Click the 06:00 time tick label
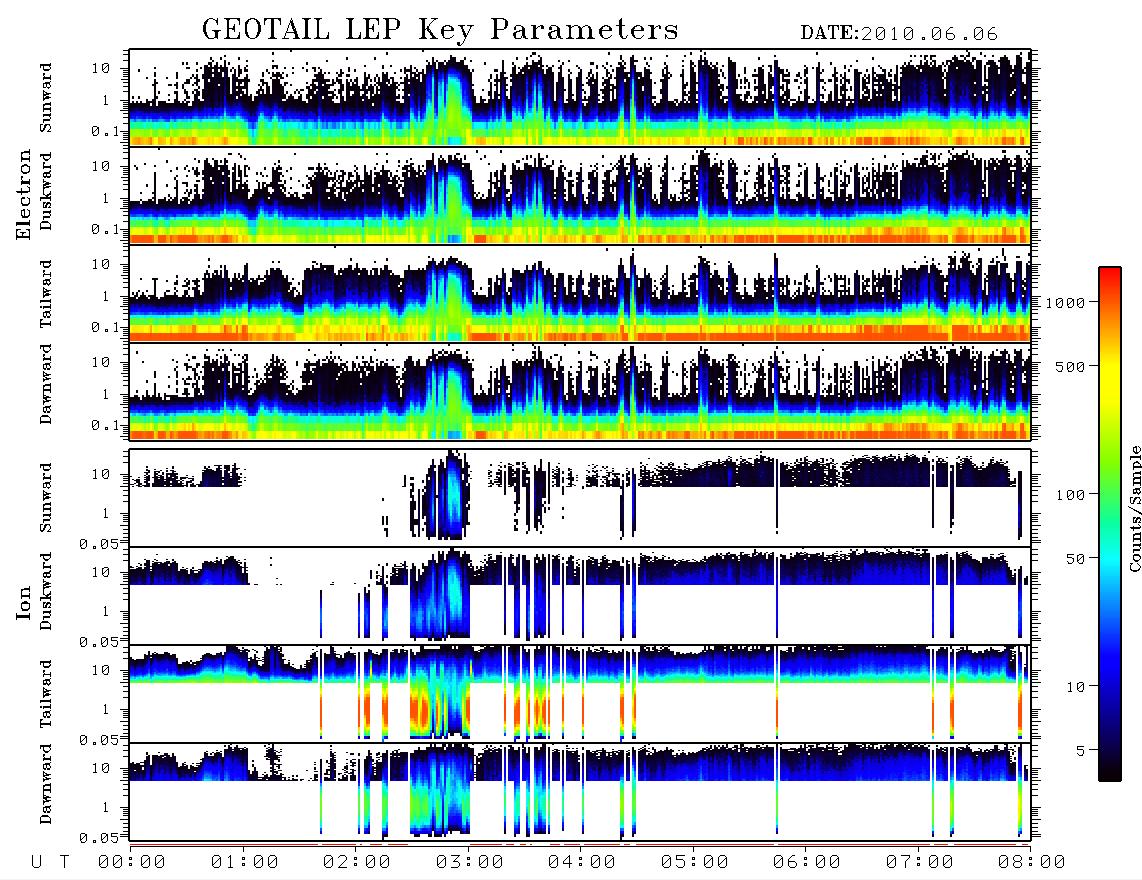The height and width of the screenshot is (880, 1142). [x=807, y=863]
